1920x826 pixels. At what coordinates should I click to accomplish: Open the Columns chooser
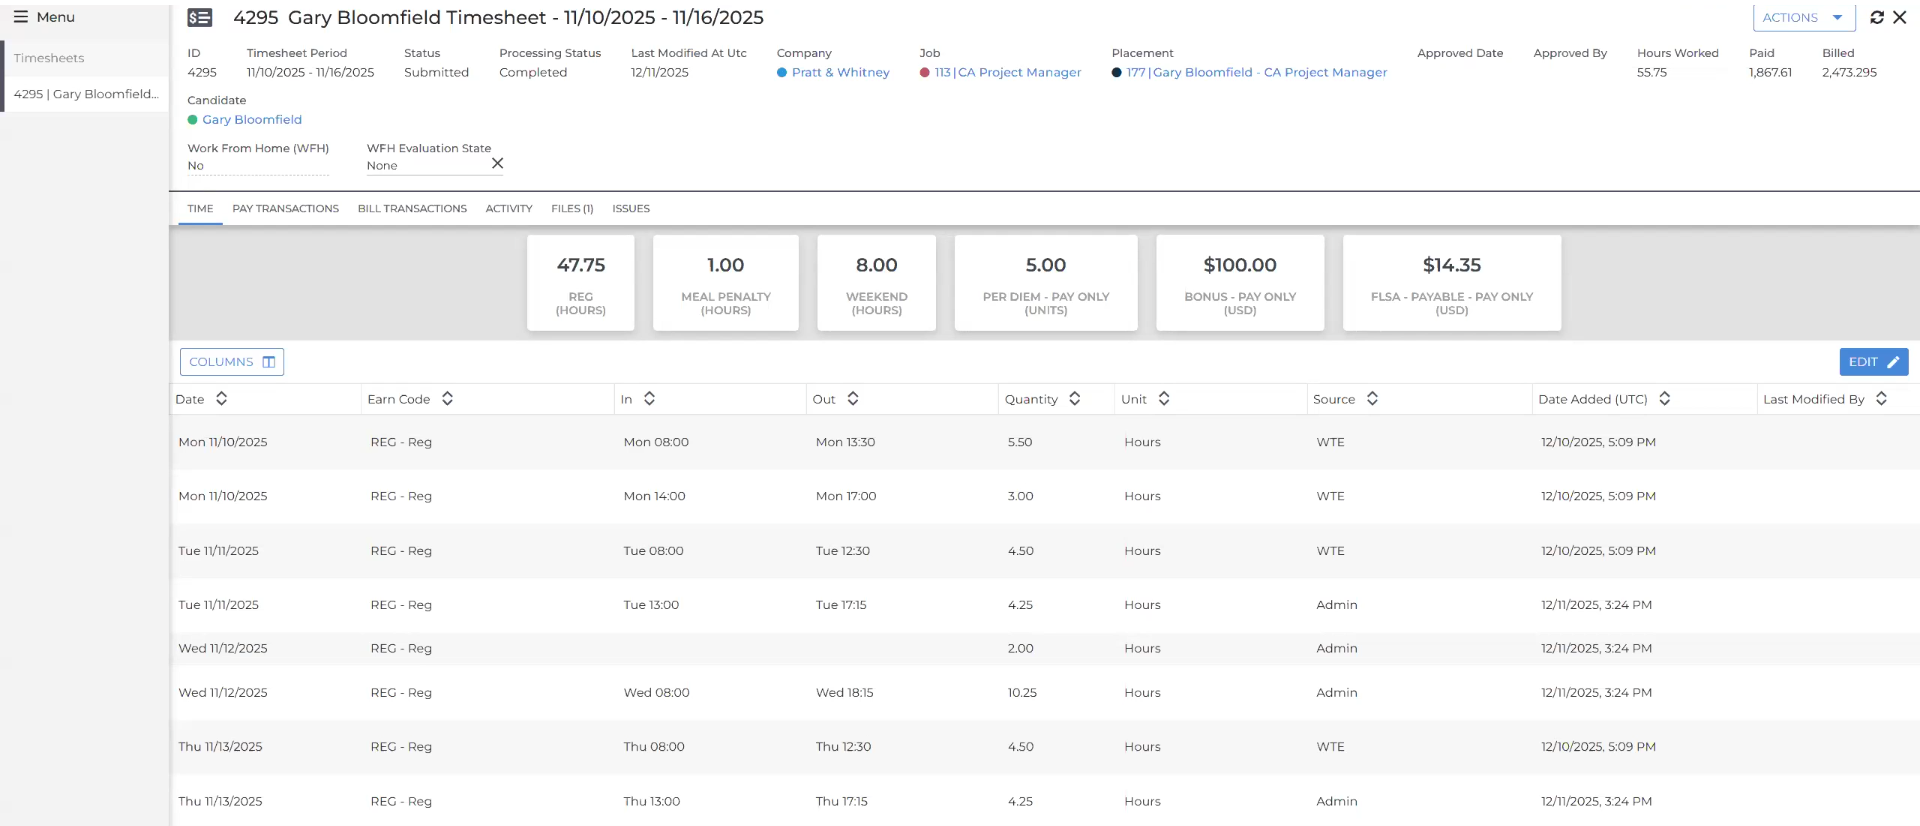232,362
